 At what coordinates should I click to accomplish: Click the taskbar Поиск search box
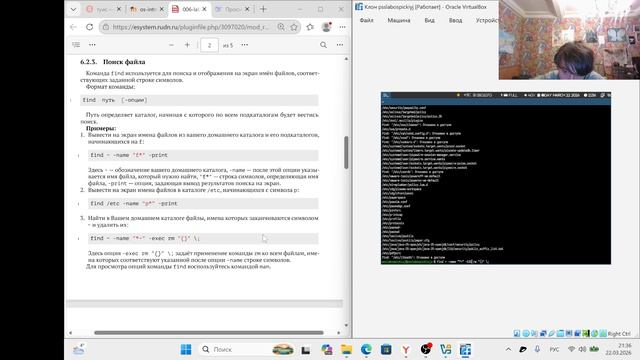247,349
